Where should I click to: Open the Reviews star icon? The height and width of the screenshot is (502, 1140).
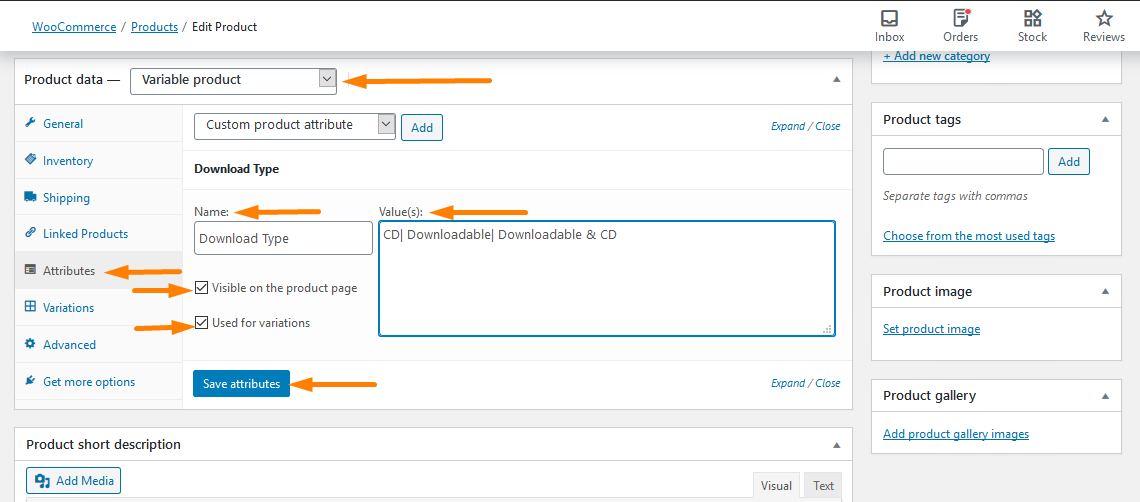click(x=1104, y=17)
